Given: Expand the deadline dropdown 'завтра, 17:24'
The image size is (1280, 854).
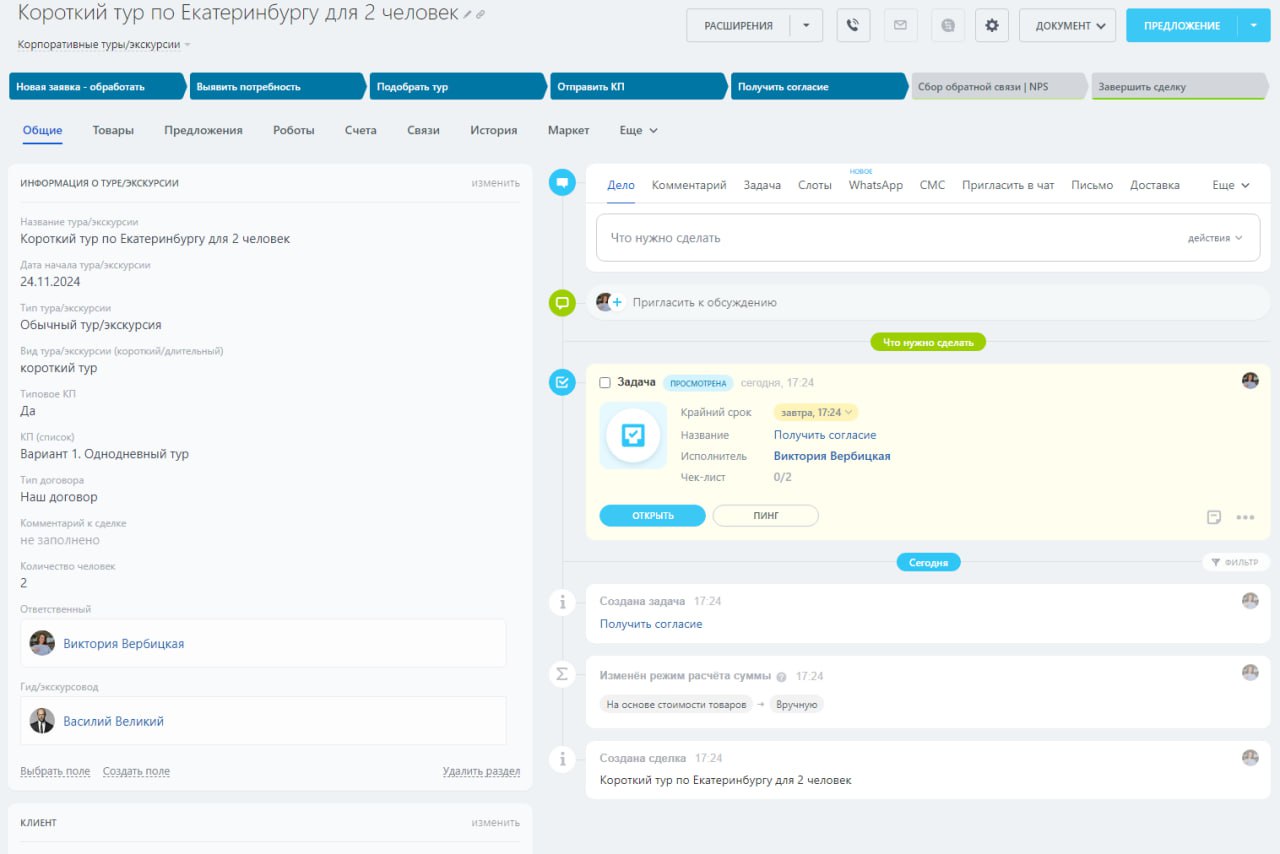Looking at the screenshot, I should click(x=815, y=412).
